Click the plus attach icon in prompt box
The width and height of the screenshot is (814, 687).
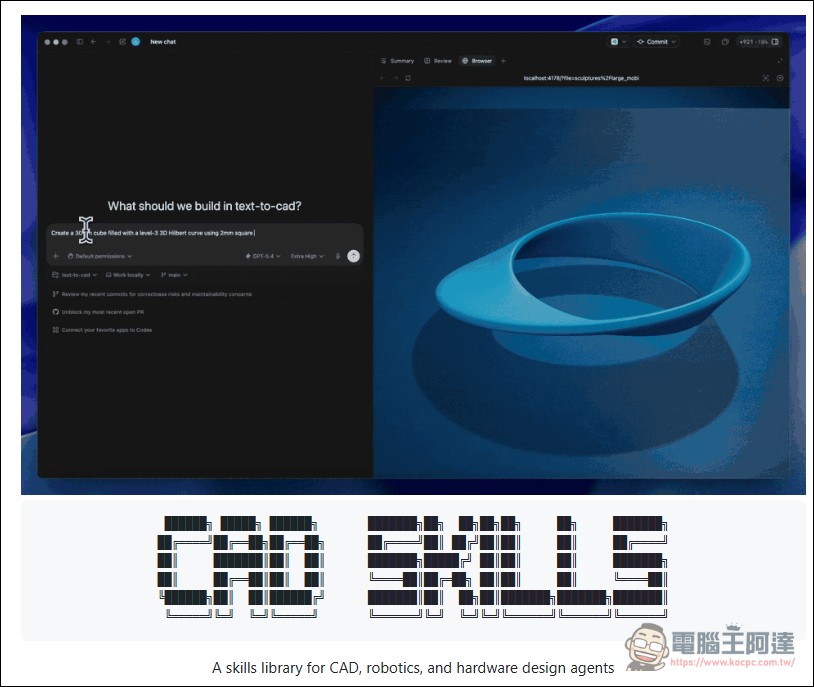[56, 256]
